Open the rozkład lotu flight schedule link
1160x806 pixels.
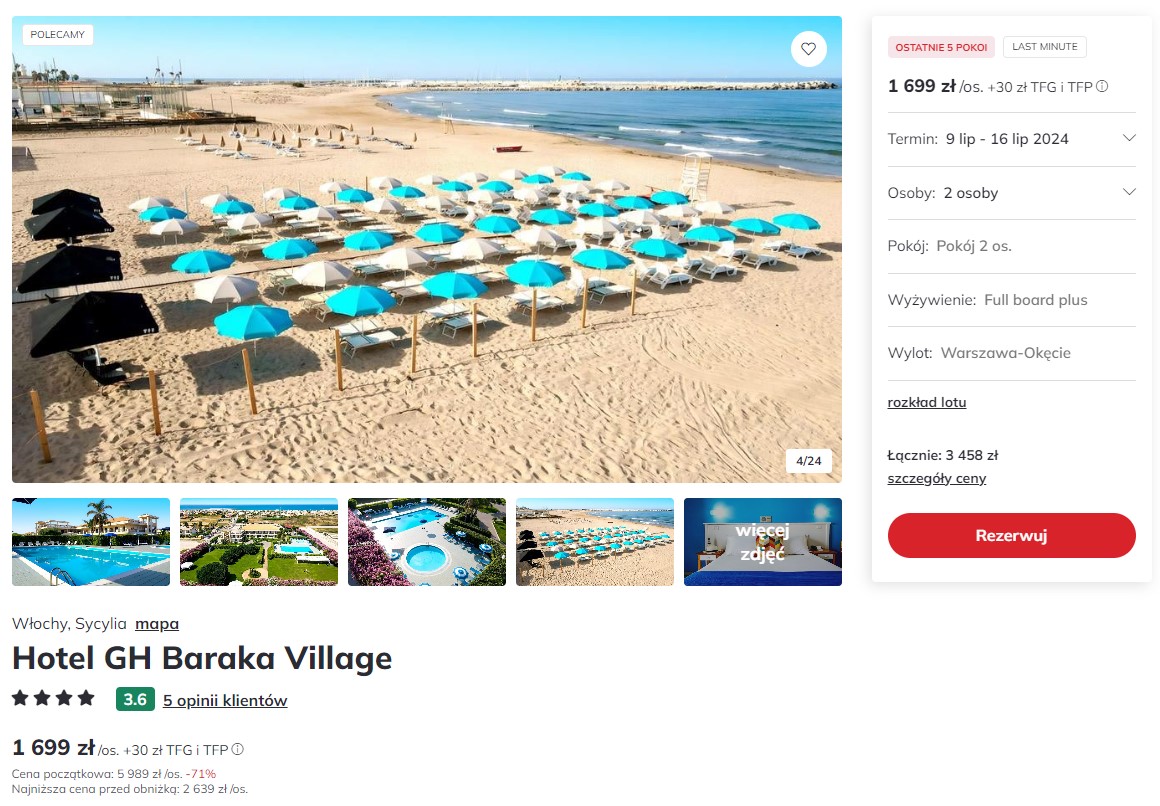tap(927, 403)
